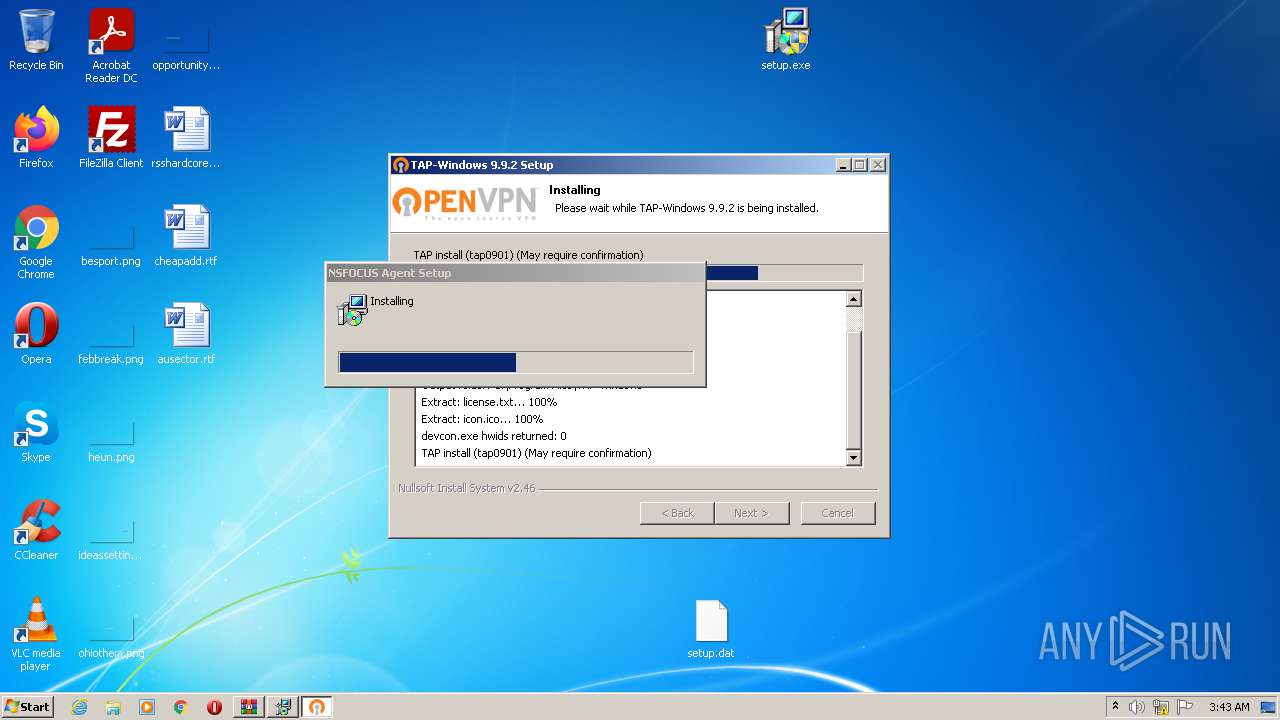Open the volume tray icon
This screenshot has height=720, width=1280.
pyautogui.click(x=1137, y=707)
